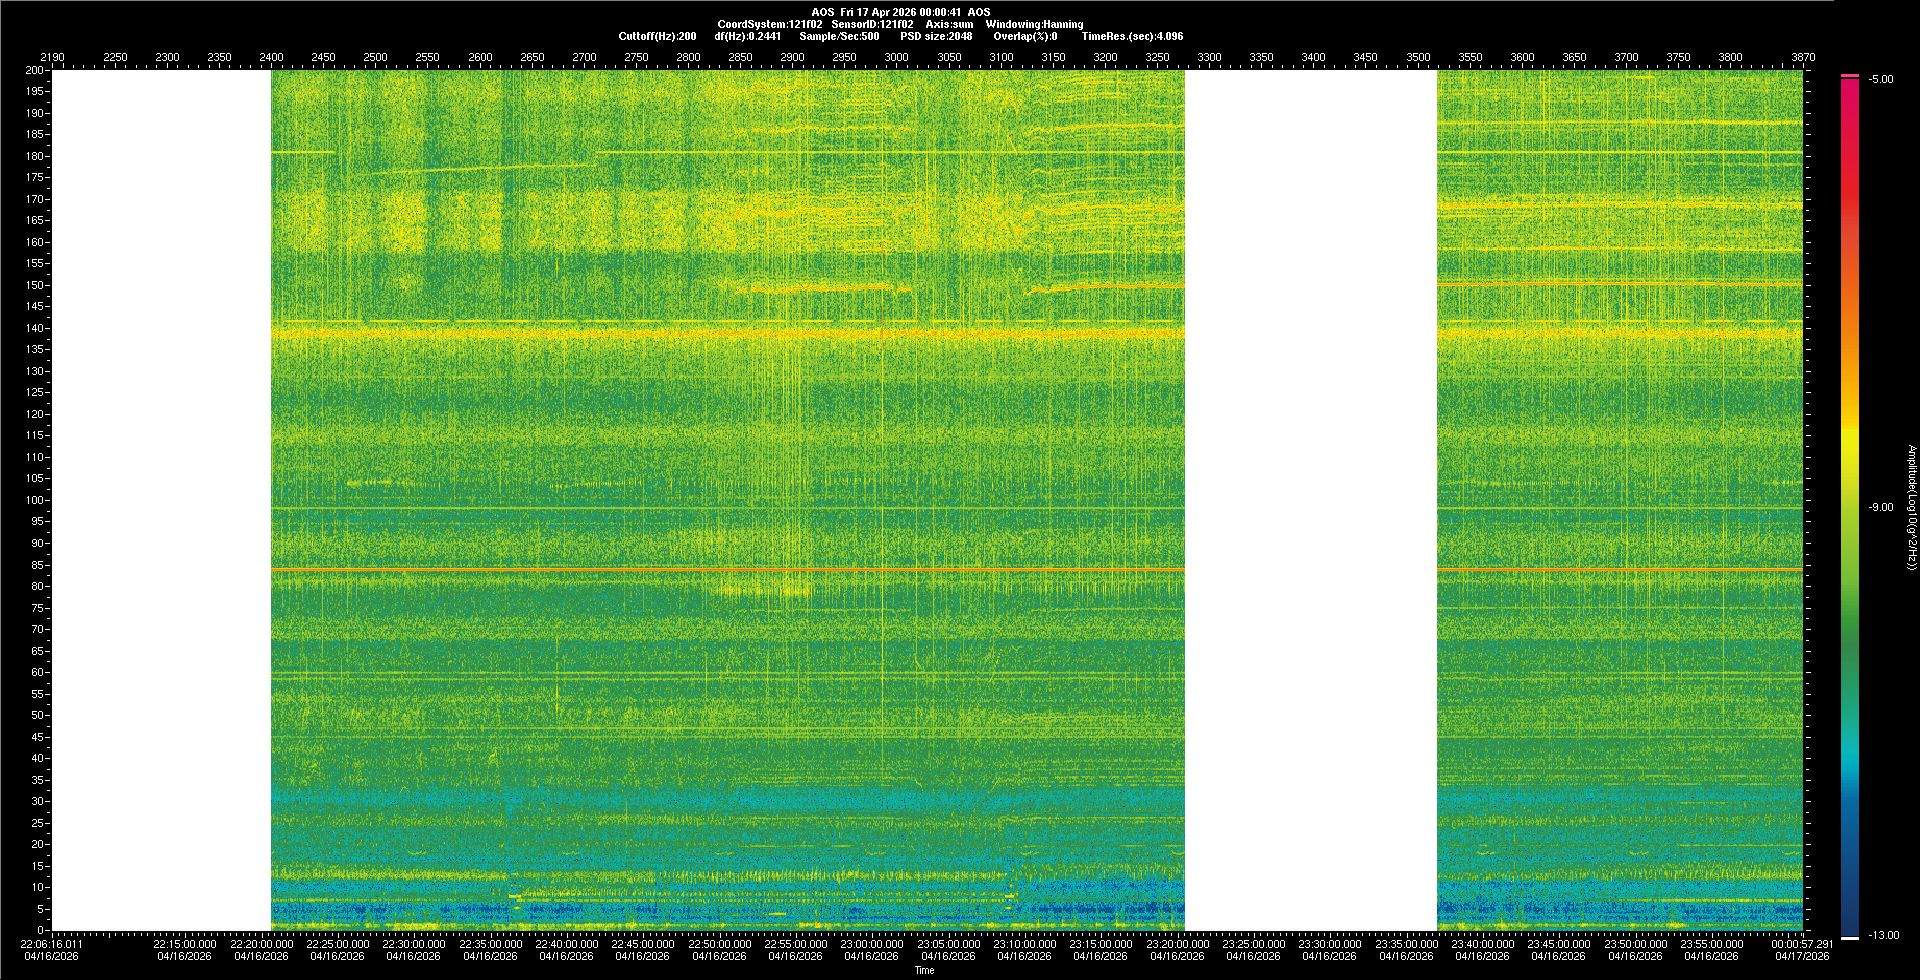This screenshot has height=980, width=1920.
Task: Click the 2400 tick on top axis
Action: pos(271,57)
